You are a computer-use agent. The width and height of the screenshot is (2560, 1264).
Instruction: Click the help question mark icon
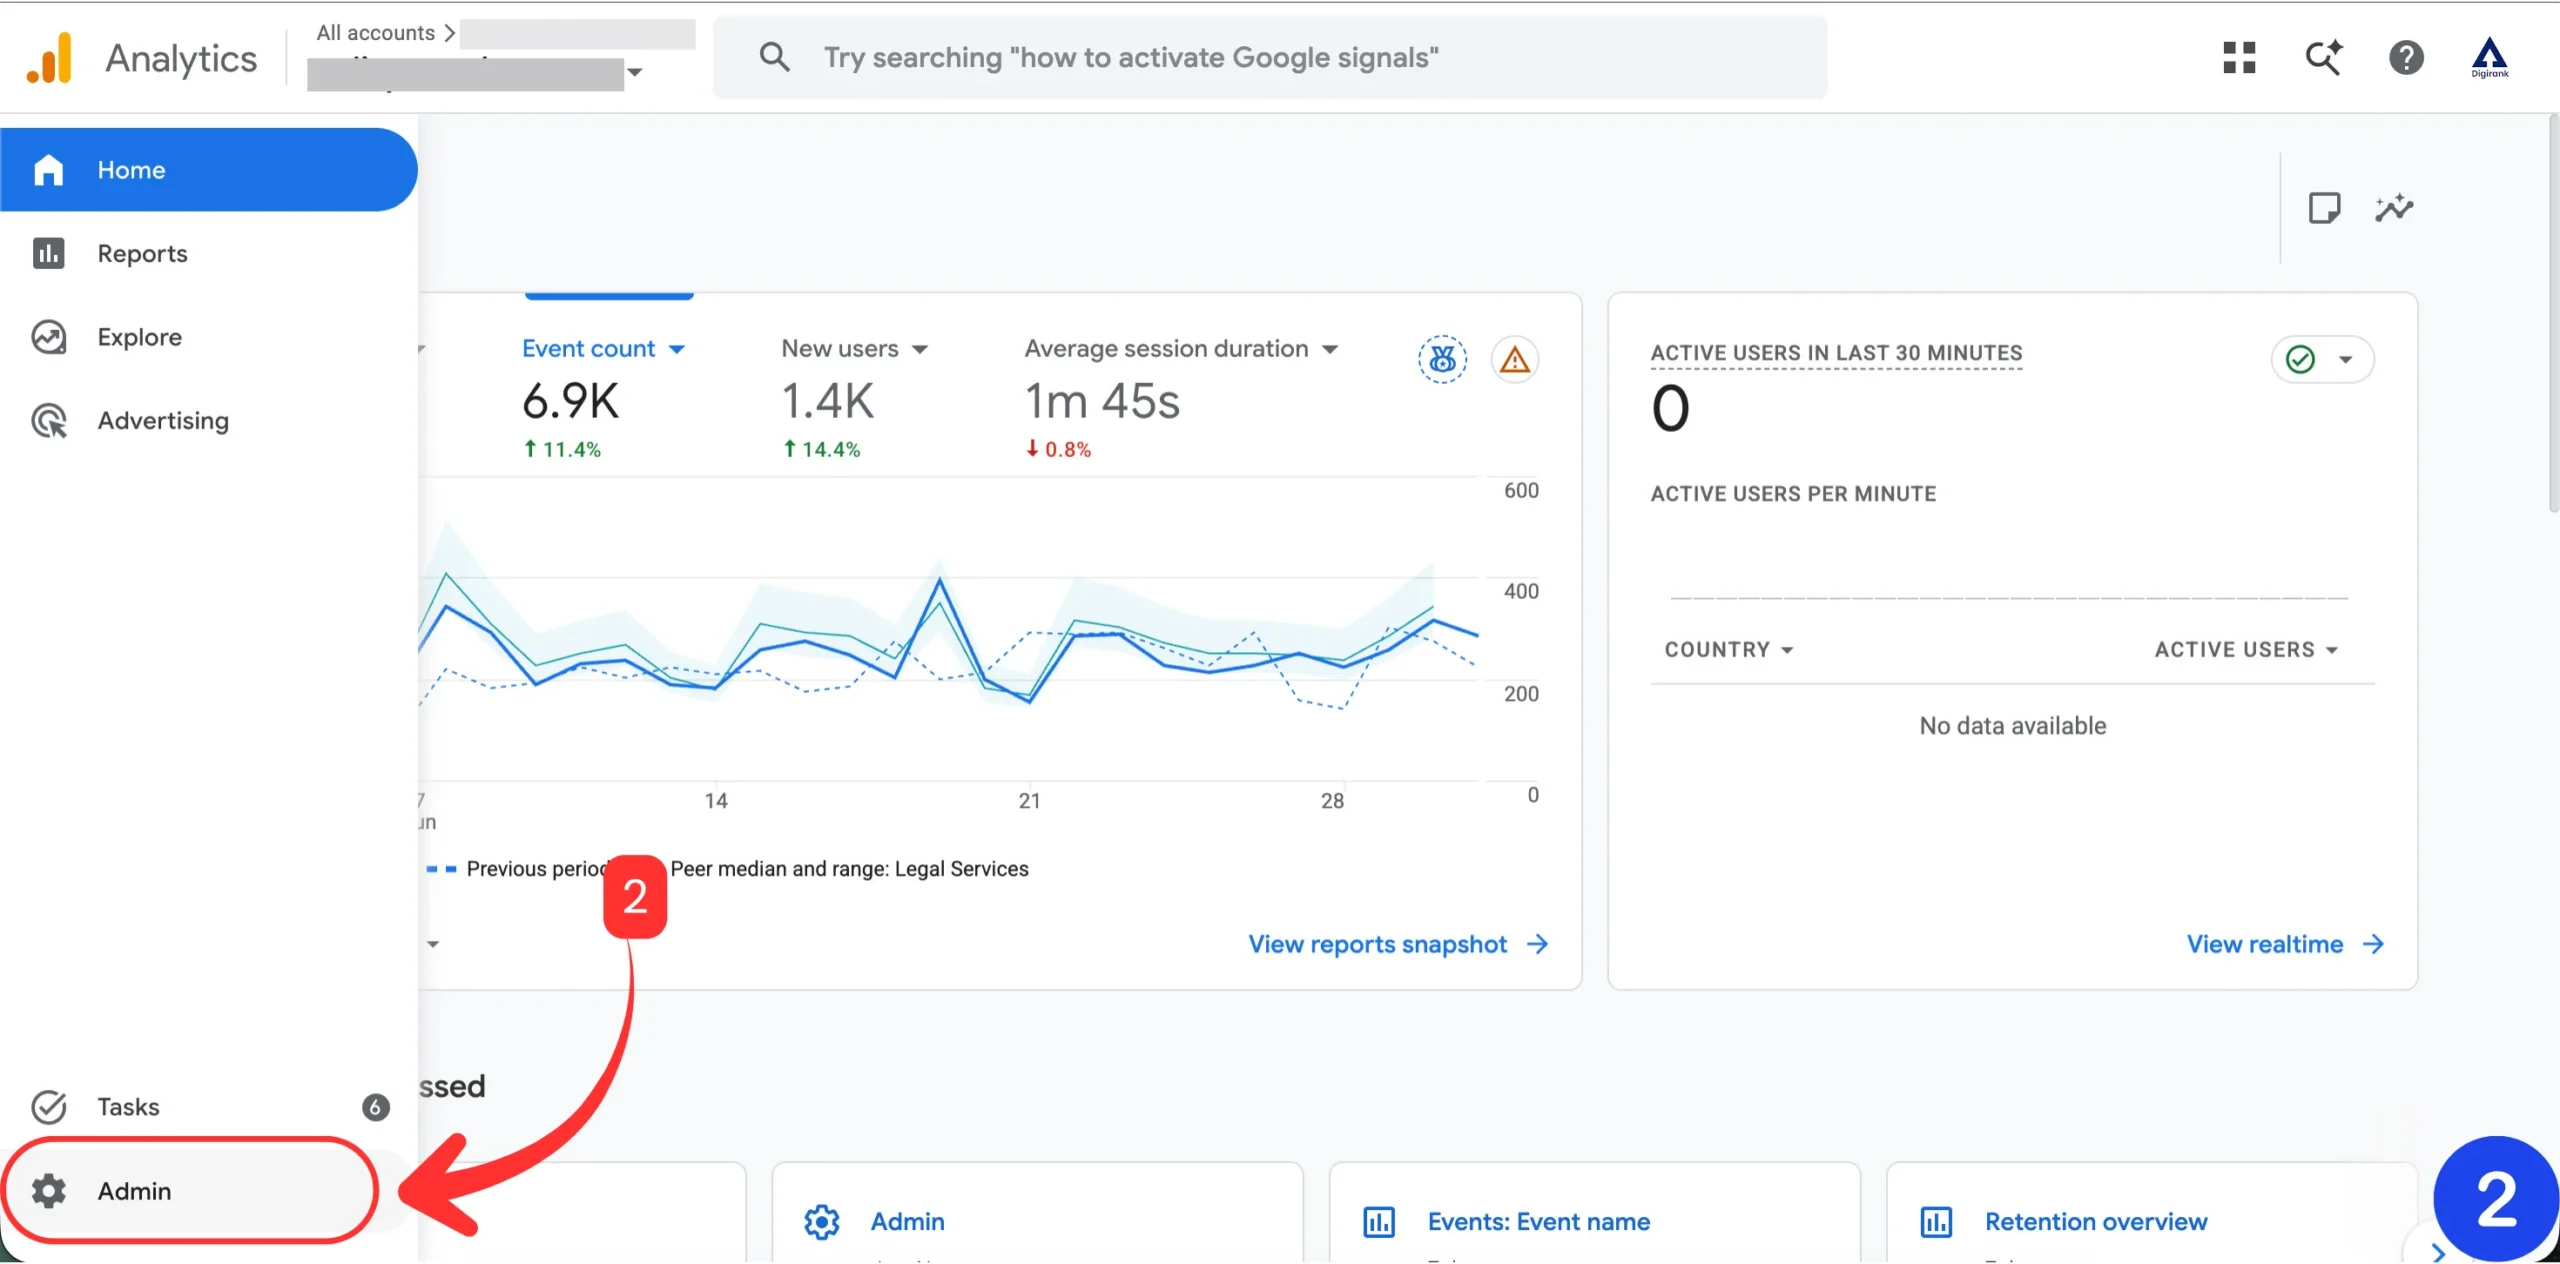click(2406, 58)
